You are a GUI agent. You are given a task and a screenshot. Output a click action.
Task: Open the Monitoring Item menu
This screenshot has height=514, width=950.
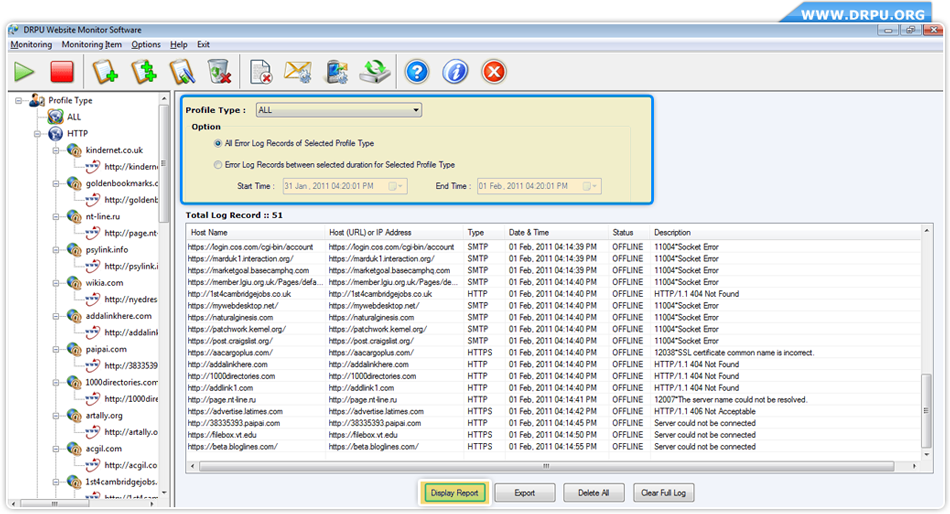click(91, 45)
